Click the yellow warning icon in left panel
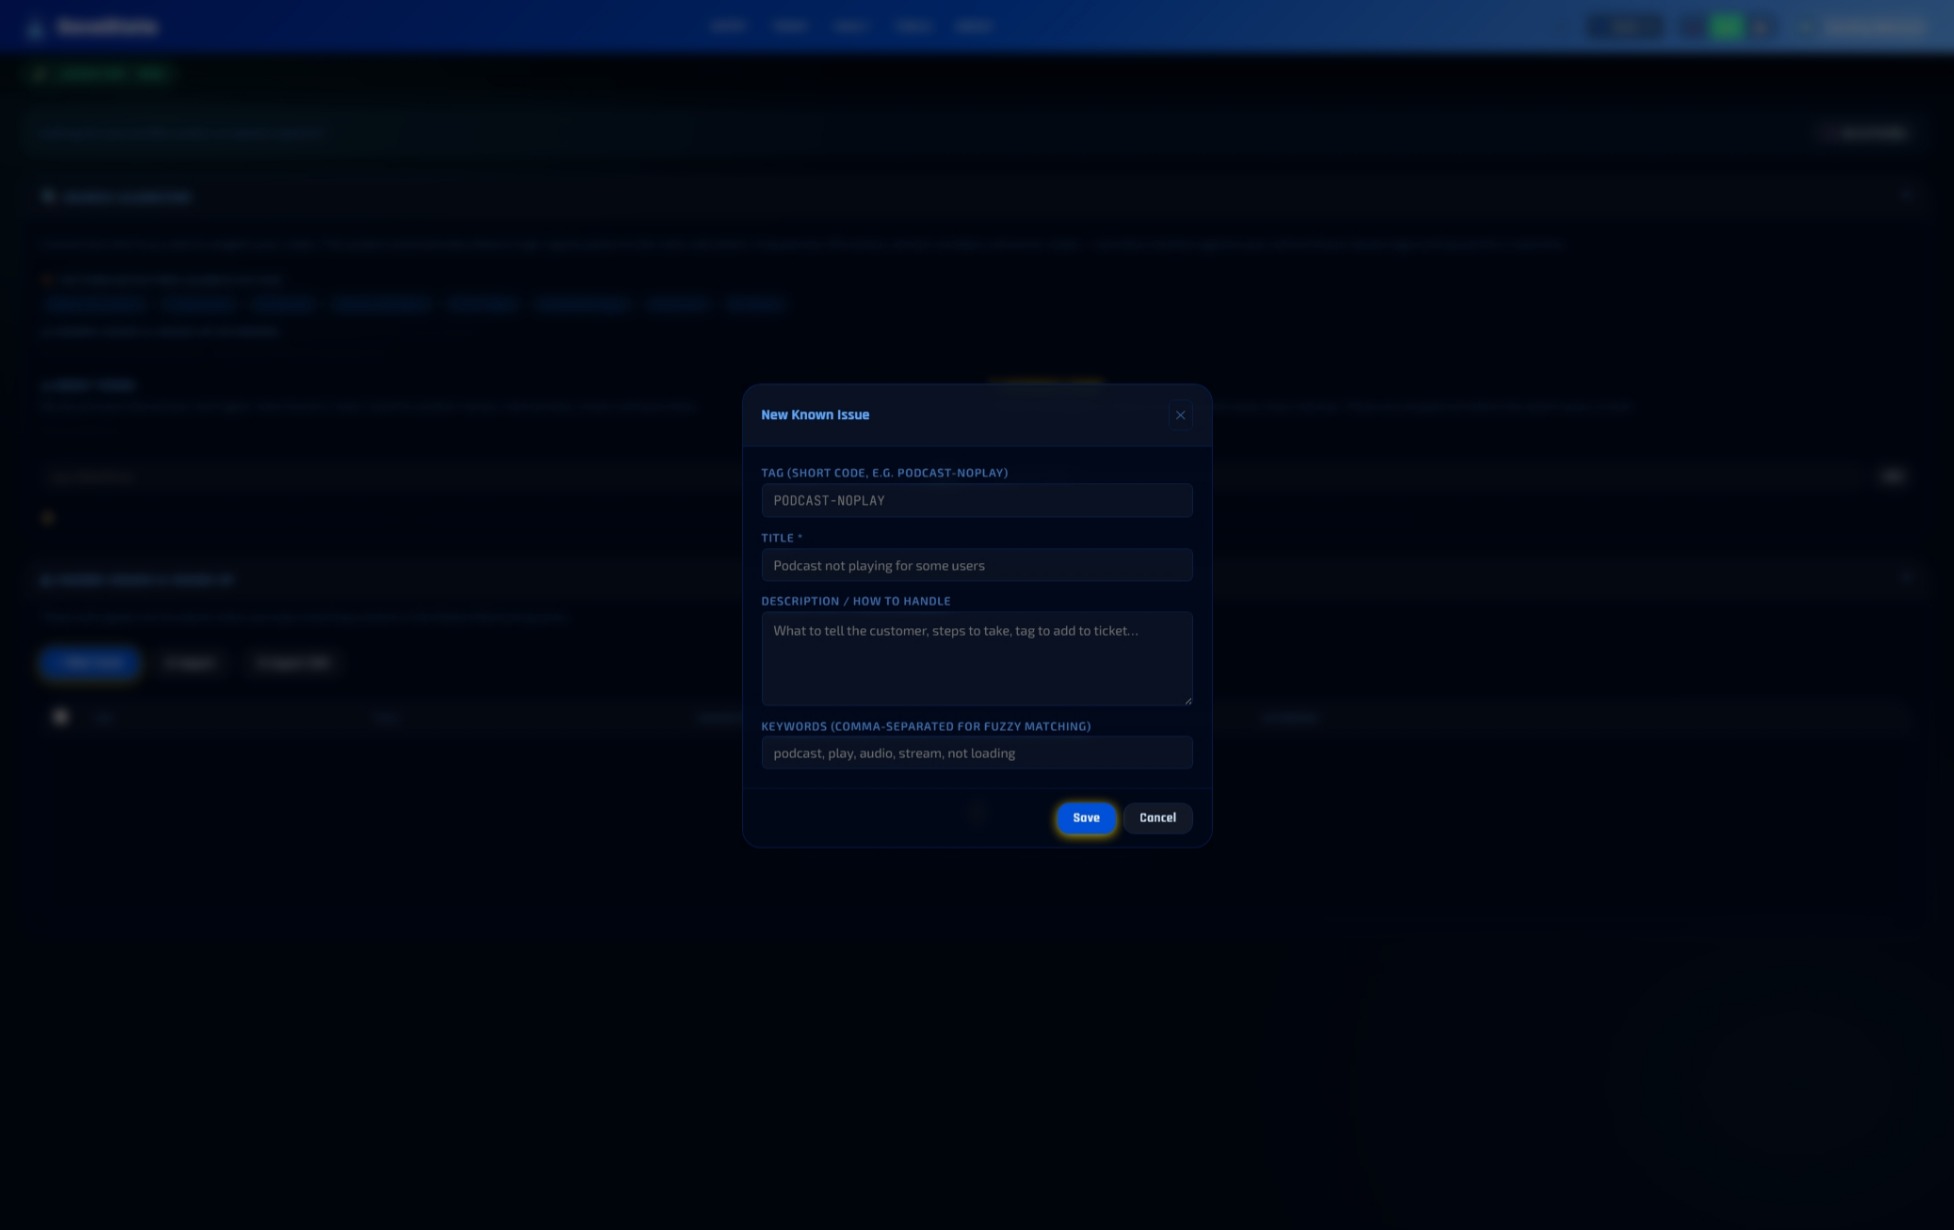The width and height of the screenshot is (1954, 1230). pos(47,517)
